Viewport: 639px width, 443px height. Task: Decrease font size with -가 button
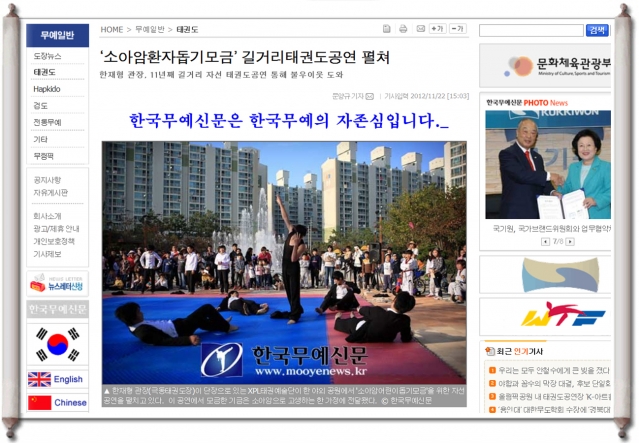click(457, 29)
